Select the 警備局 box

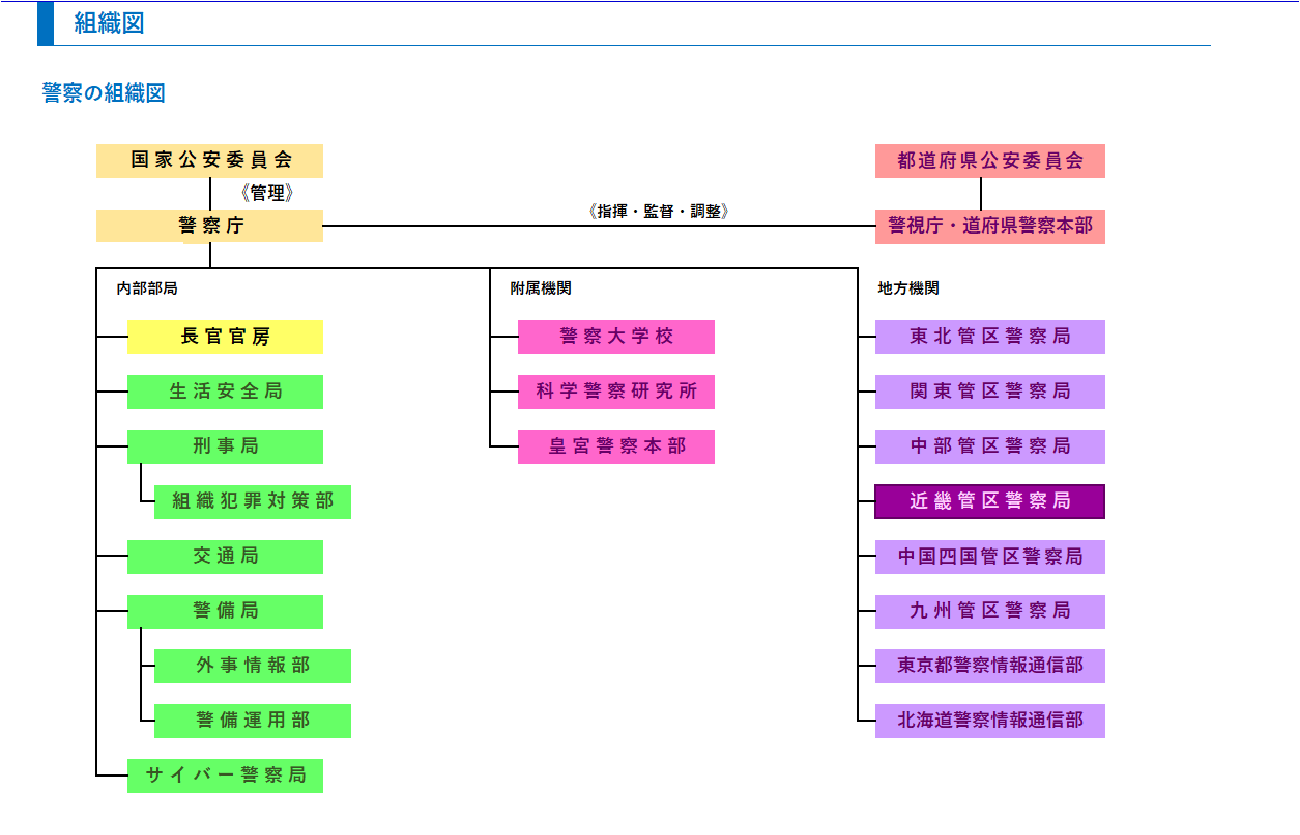point(225,611)
